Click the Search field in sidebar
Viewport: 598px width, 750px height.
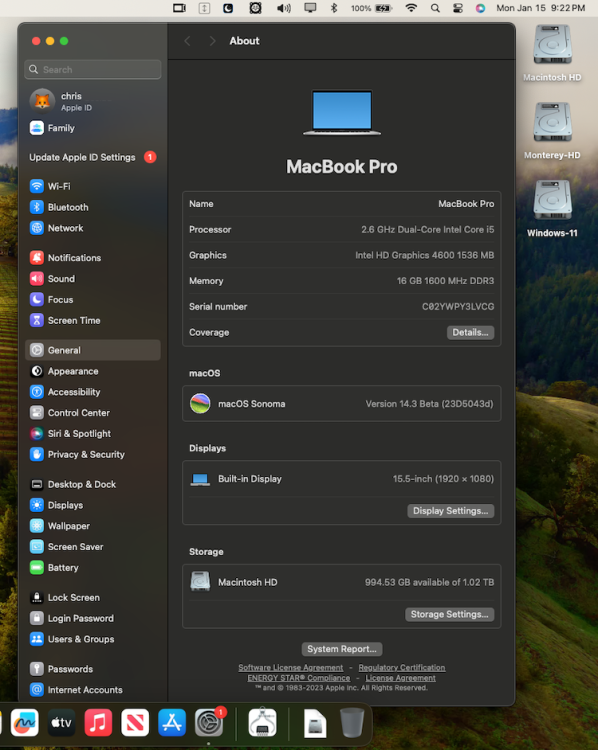coord(93,70)
